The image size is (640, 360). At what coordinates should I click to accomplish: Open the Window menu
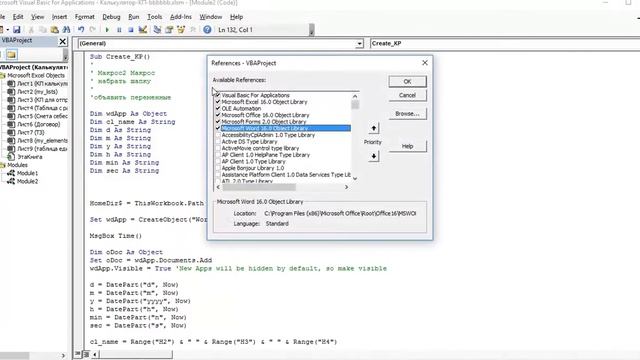click(x=211, y=17)
